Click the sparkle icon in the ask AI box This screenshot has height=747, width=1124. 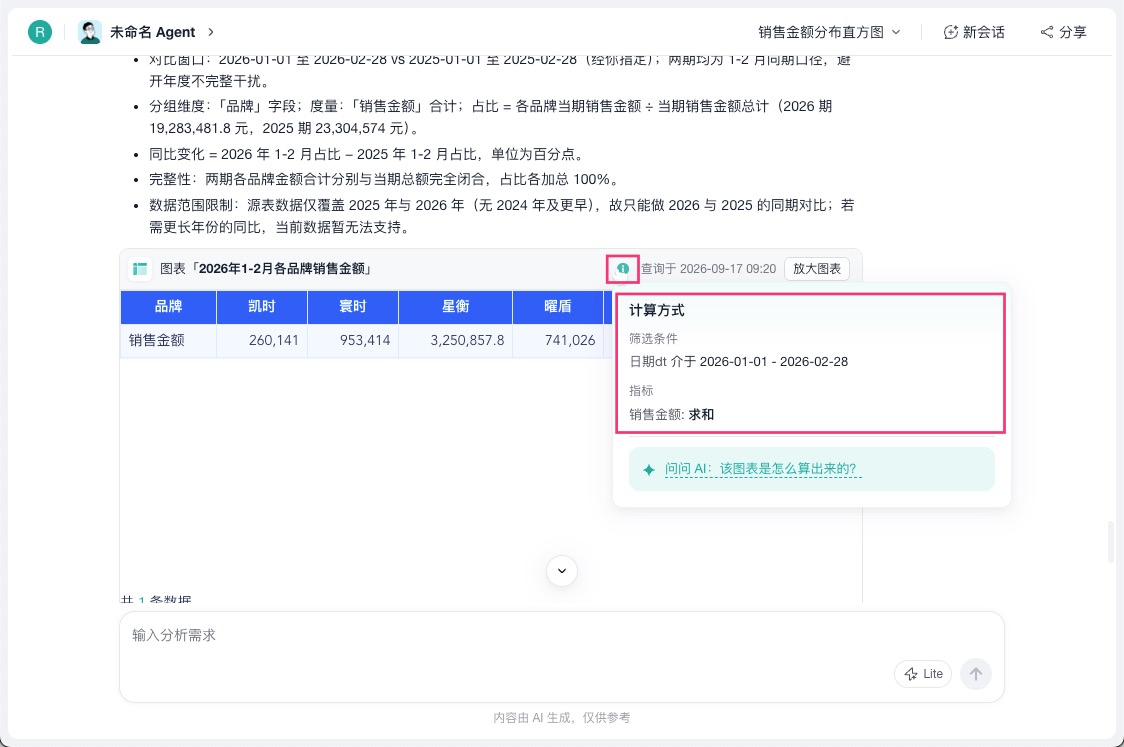click(x=649, y=470)
